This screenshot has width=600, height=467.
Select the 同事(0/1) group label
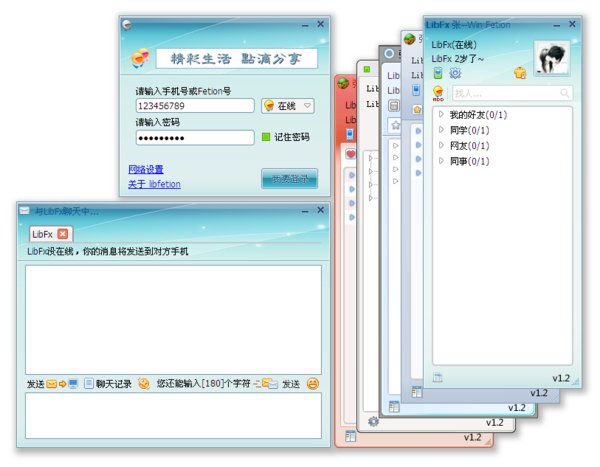(470, 161)
